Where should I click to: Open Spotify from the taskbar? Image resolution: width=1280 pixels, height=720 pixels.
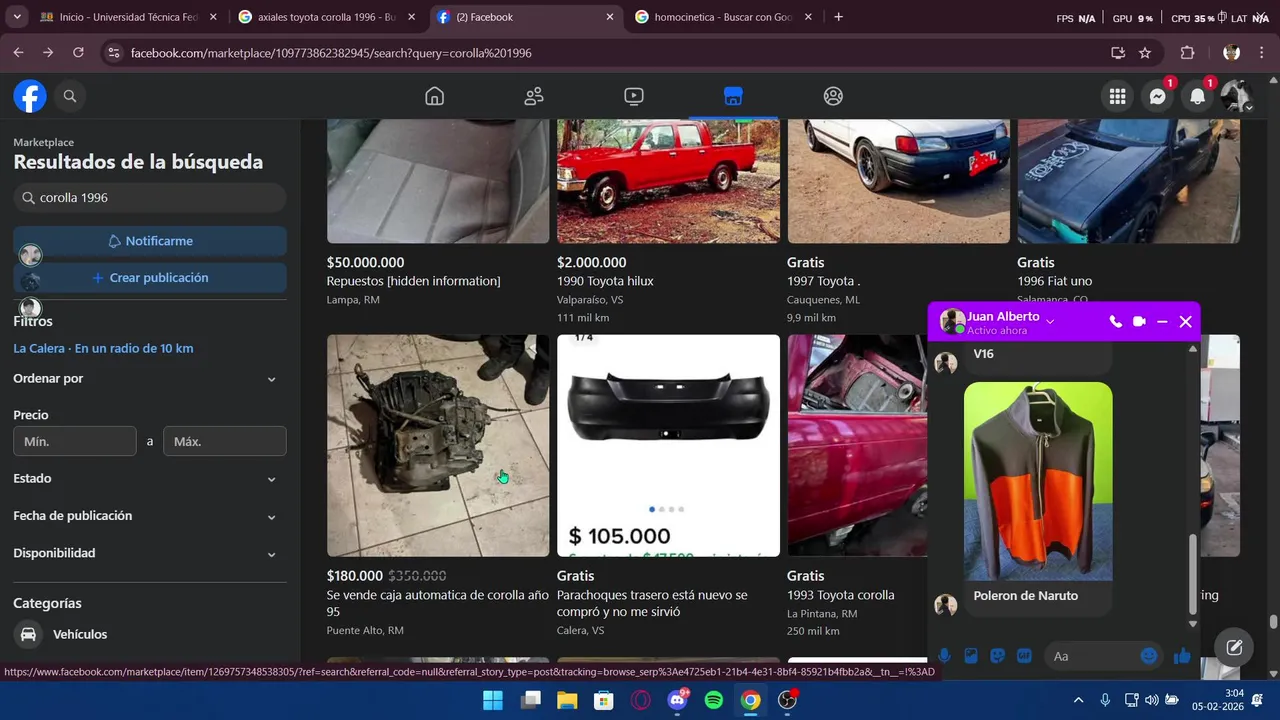click(714, 700)
